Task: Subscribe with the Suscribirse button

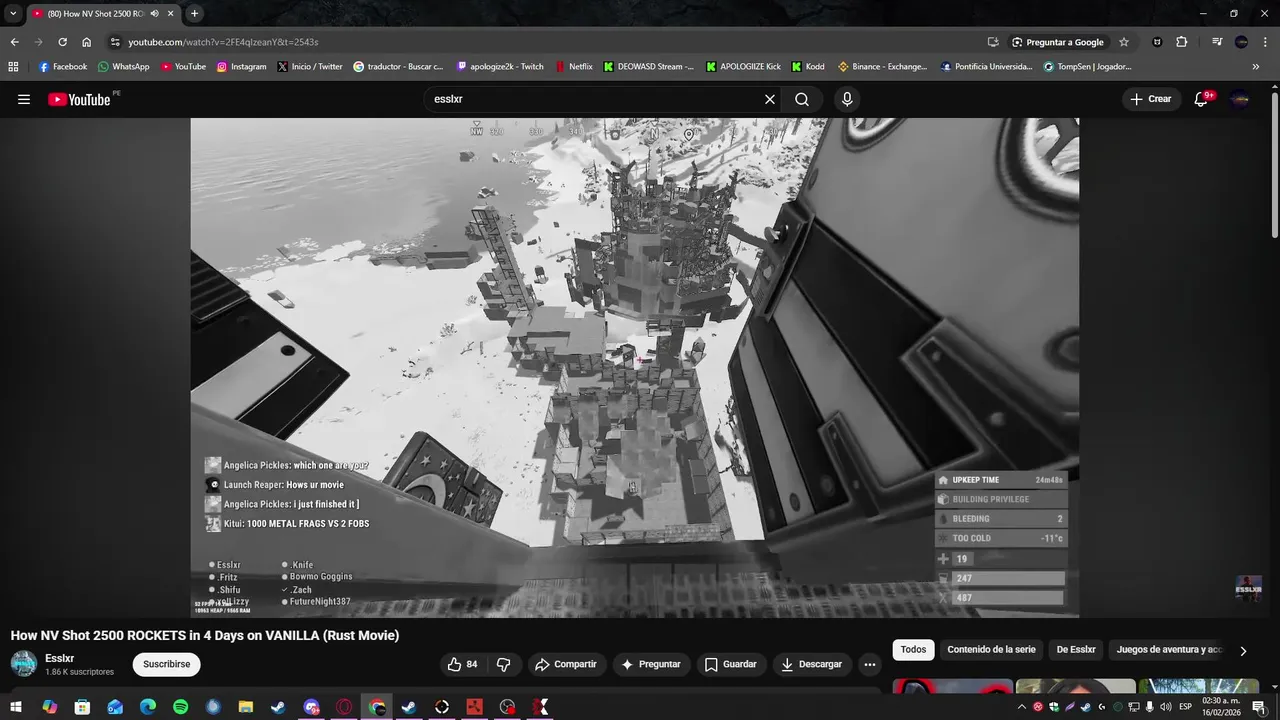Action: click(x=166, y=664)
